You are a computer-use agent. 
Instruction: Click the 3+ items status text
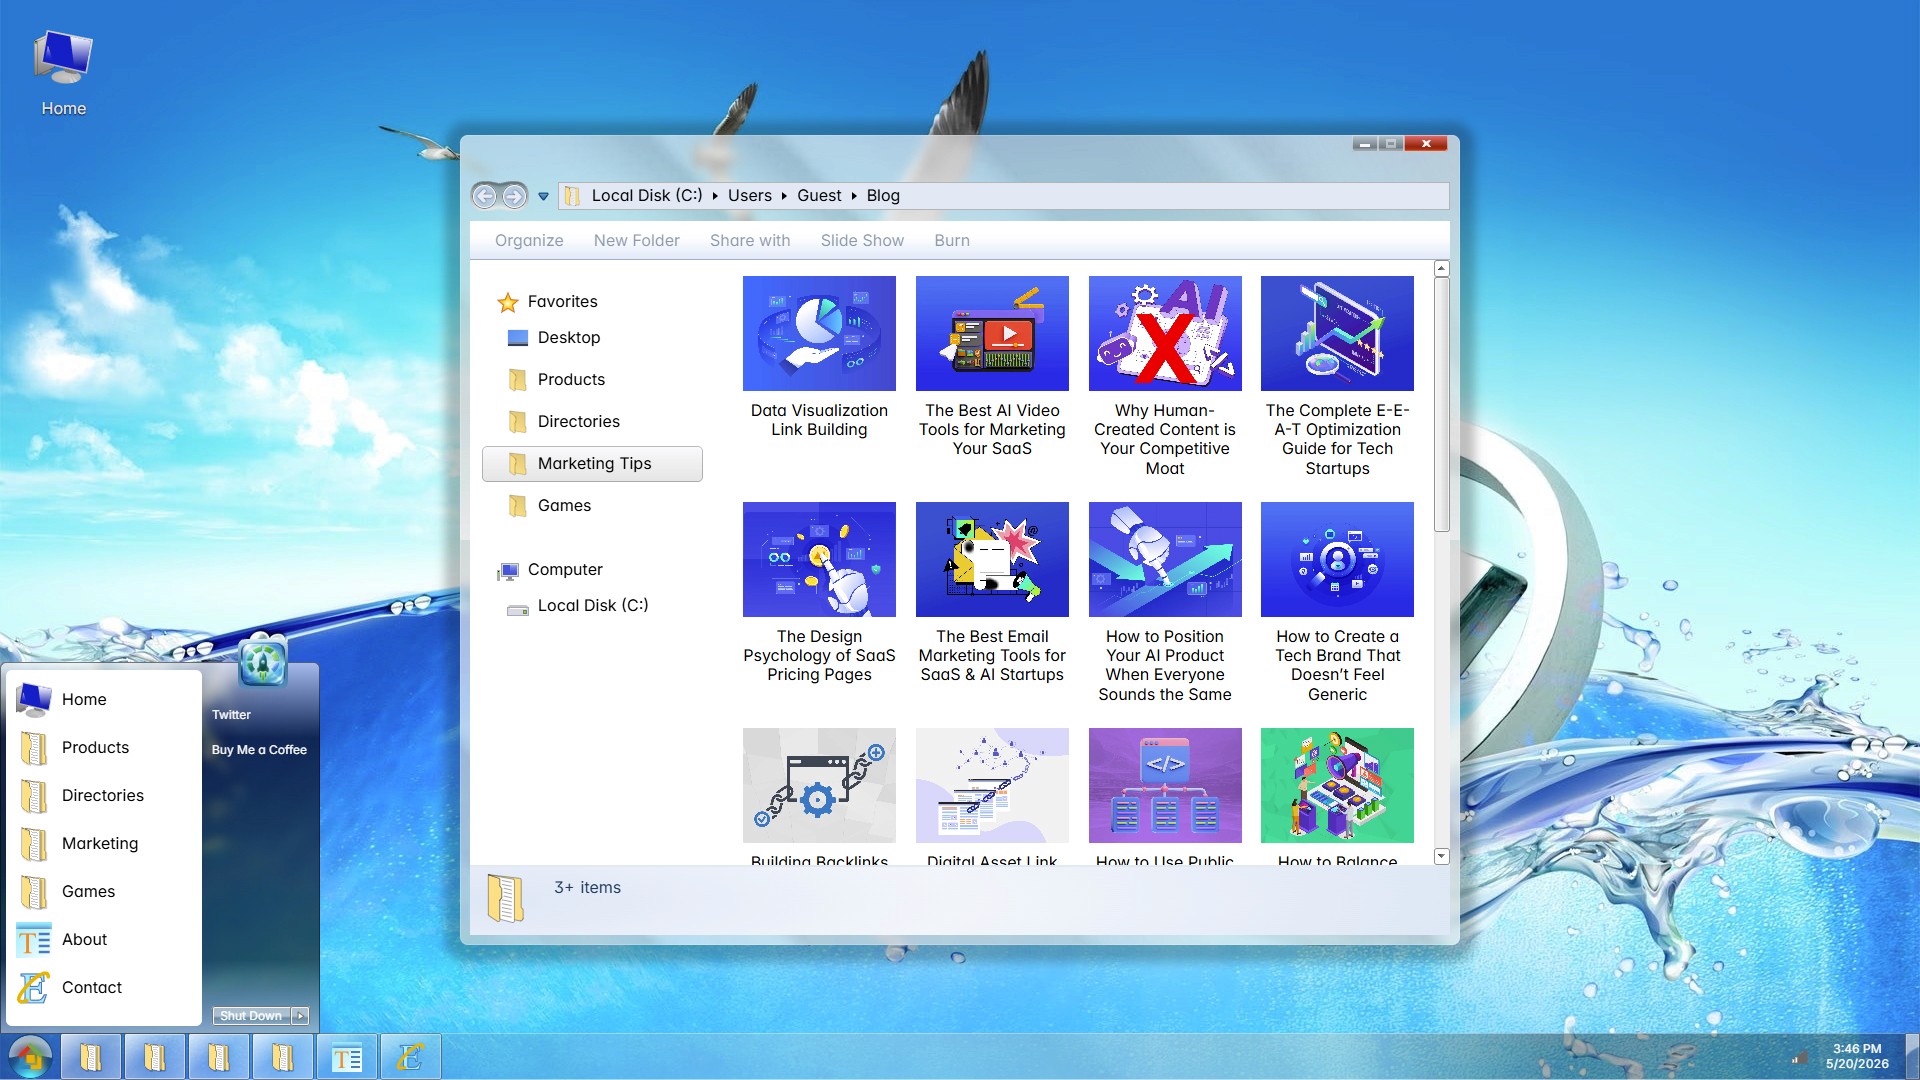point(587,888)
